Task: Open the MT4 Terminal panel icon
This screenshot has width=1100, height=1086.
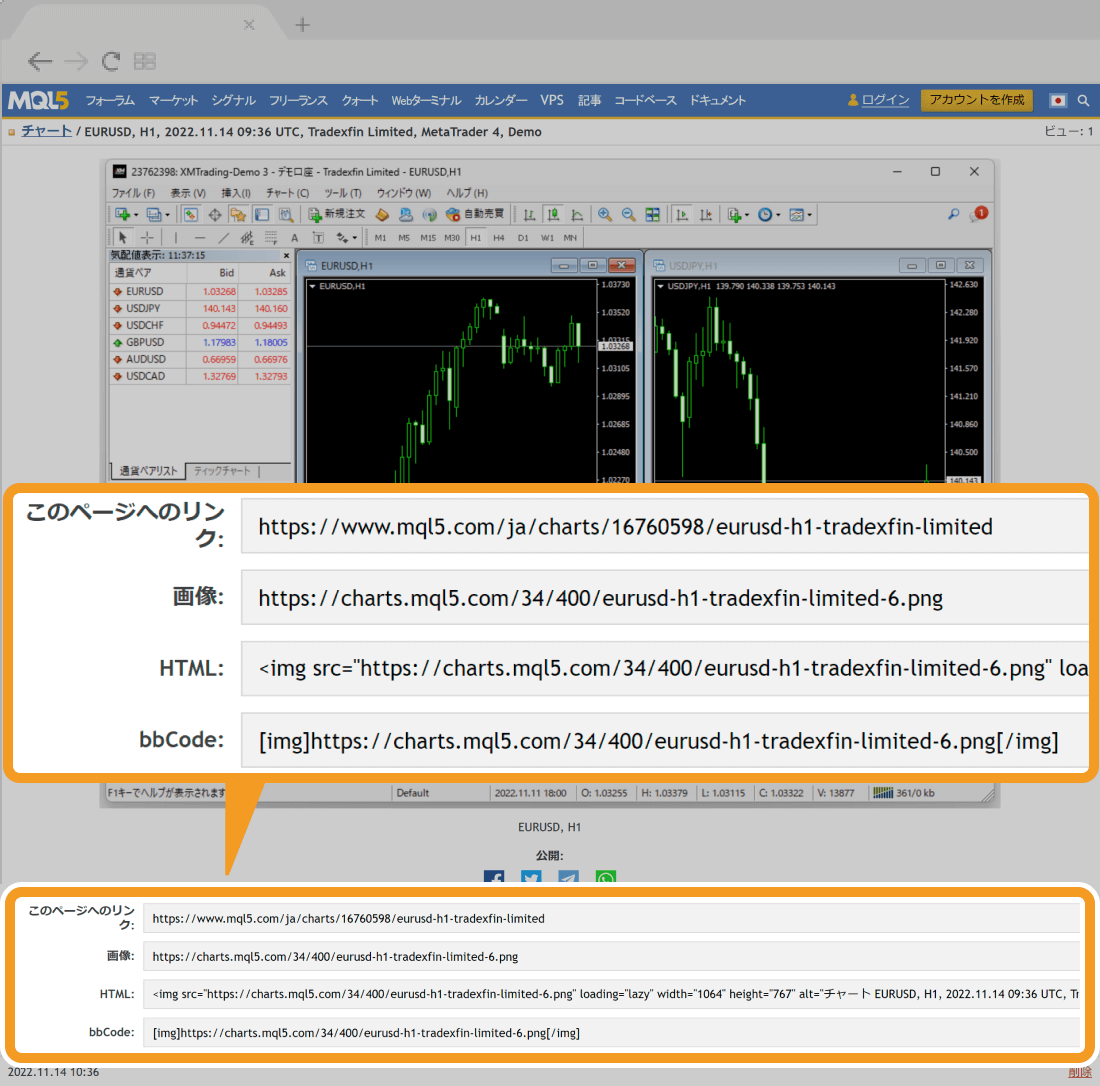Action: 262,215
